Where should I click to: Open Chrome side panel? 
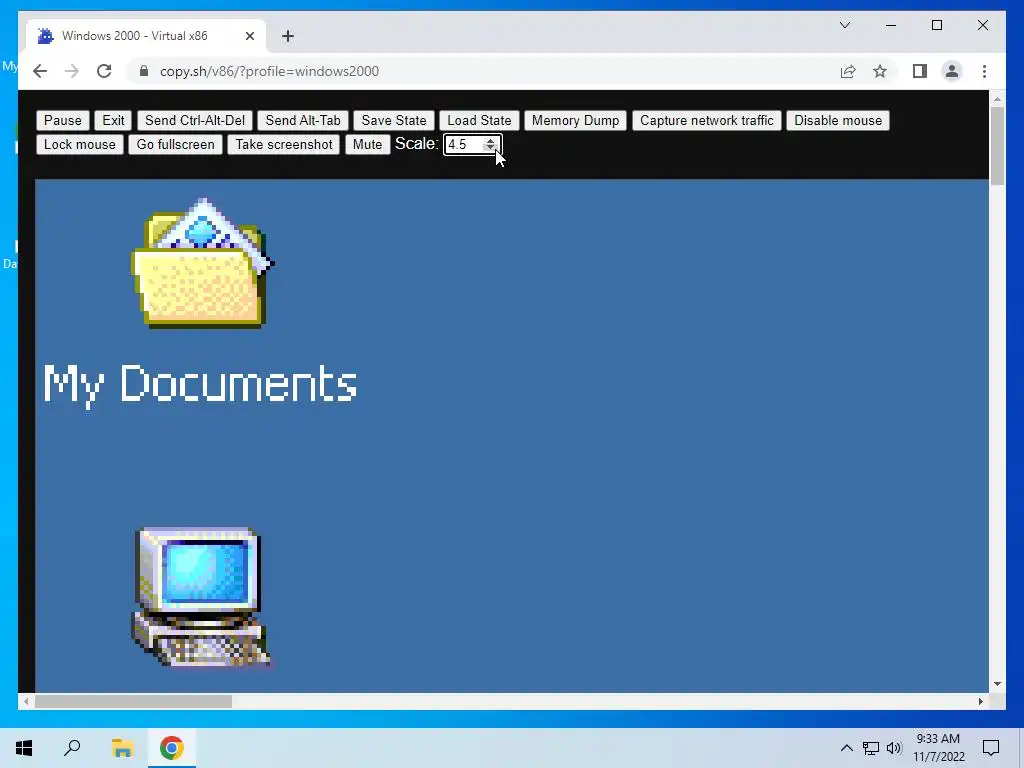tap(920, 71)
